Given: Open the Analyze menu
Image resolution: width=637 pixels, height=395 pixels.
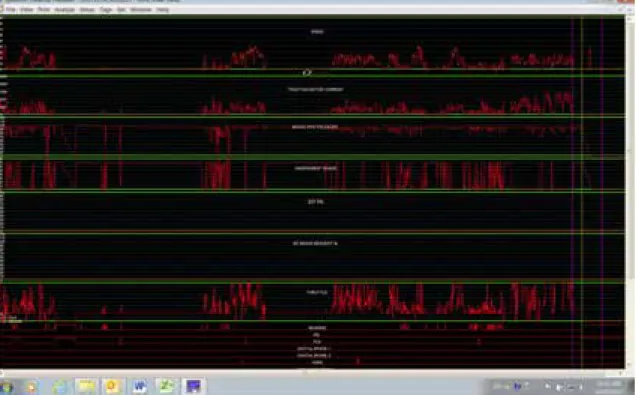Looking at the screenshot, I should [x=64, y=9].
